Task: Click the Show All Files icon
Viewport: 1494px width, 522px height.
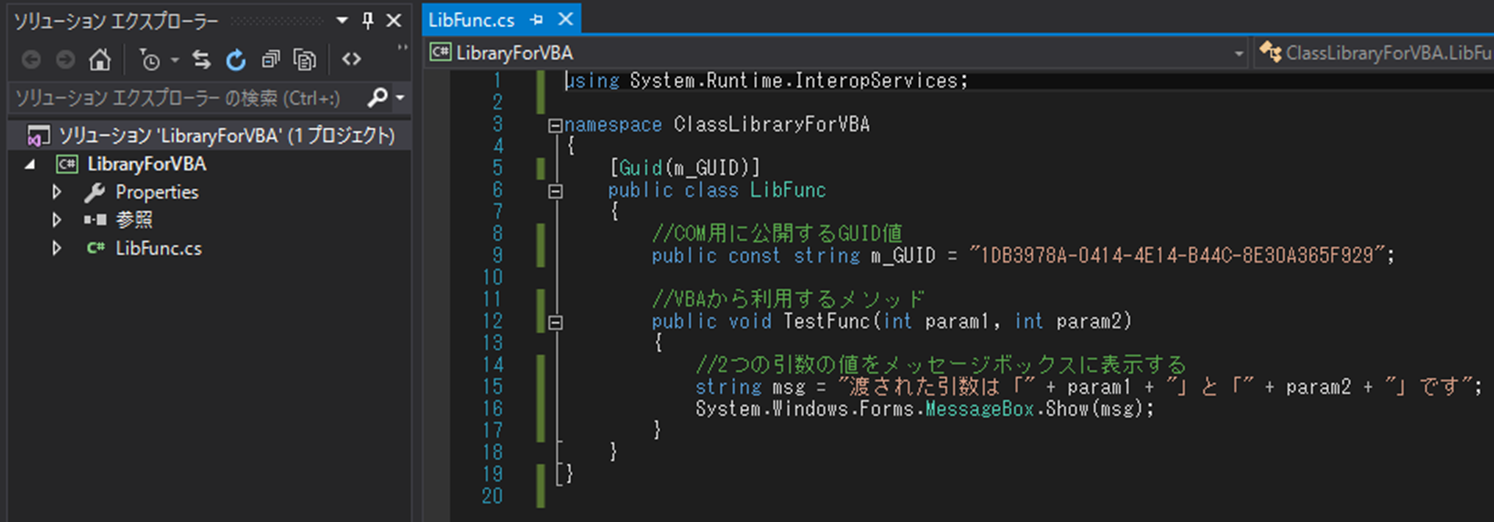Action: 305,60
